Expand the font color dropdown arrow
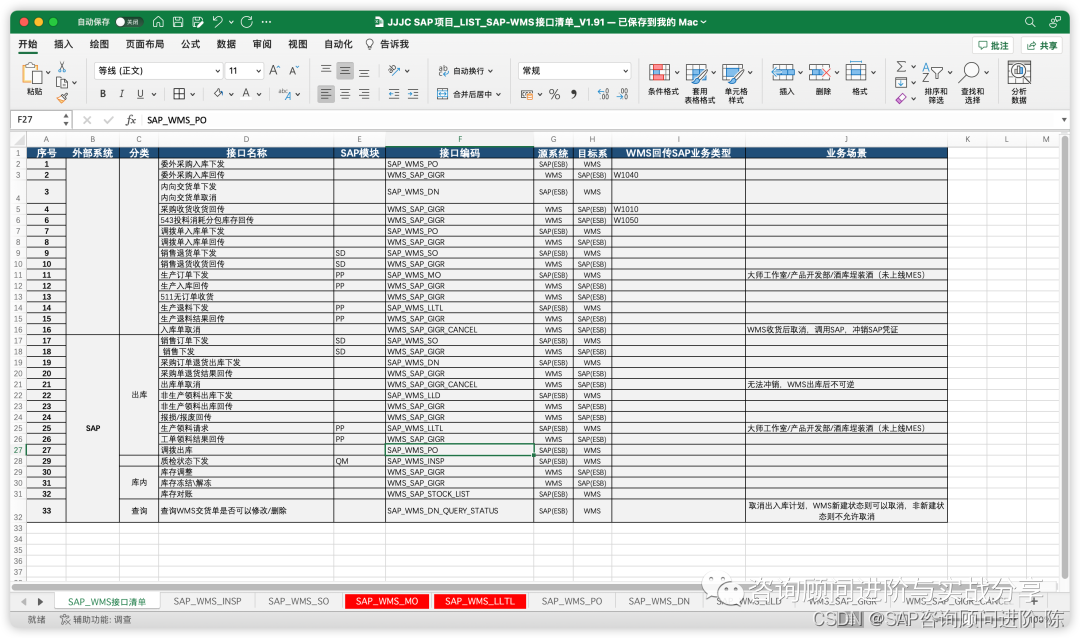This screenshot has height=638, width=1080. tap(259, 94)
